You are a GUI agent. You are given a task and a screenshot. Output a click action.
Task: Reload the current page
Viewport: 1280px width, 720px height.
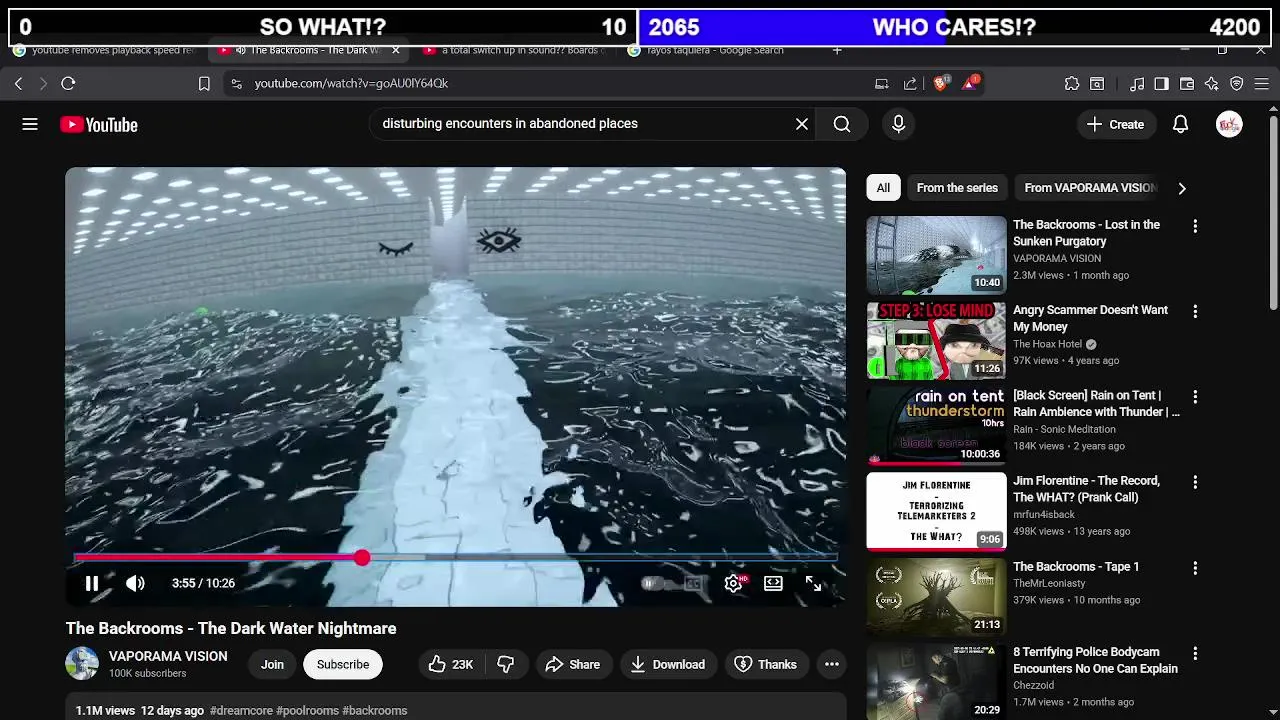(68, 84)
